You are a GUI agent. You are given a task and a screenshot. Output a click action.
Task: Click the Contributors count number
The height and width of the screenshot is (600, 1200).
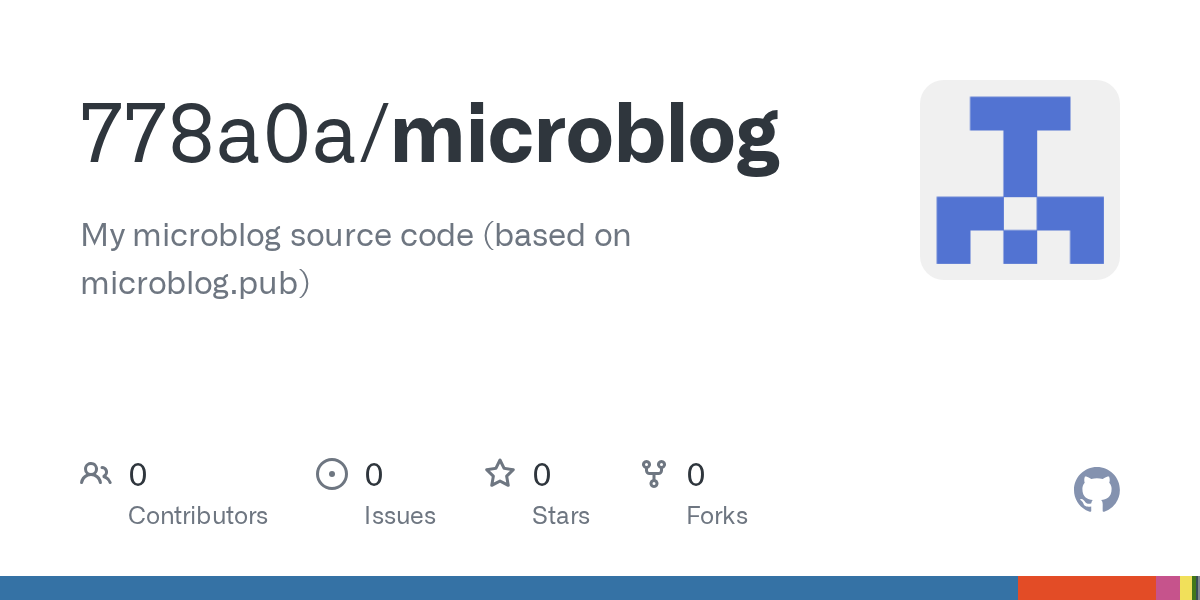(x=138, y=475)
